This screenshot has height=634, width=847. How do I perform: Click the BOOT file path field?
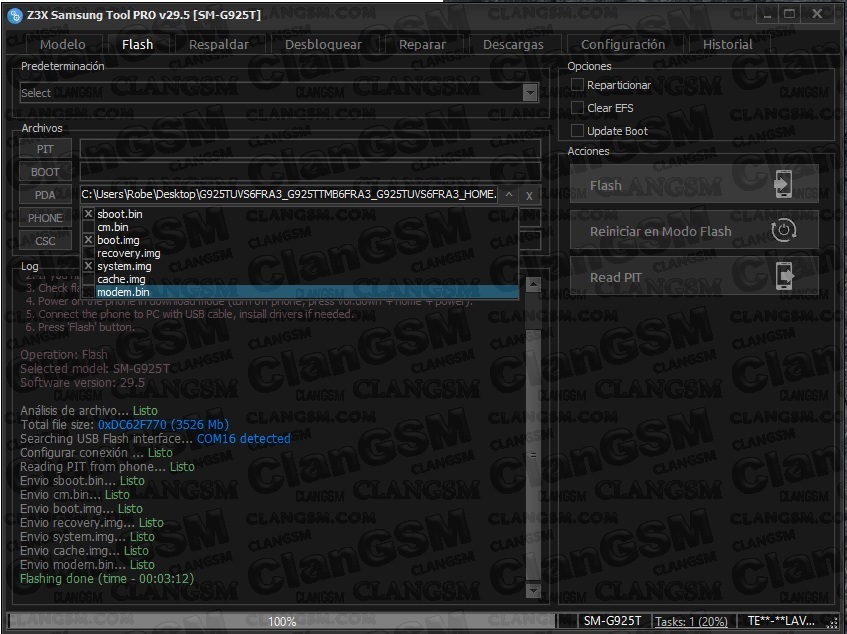(310, 172)
